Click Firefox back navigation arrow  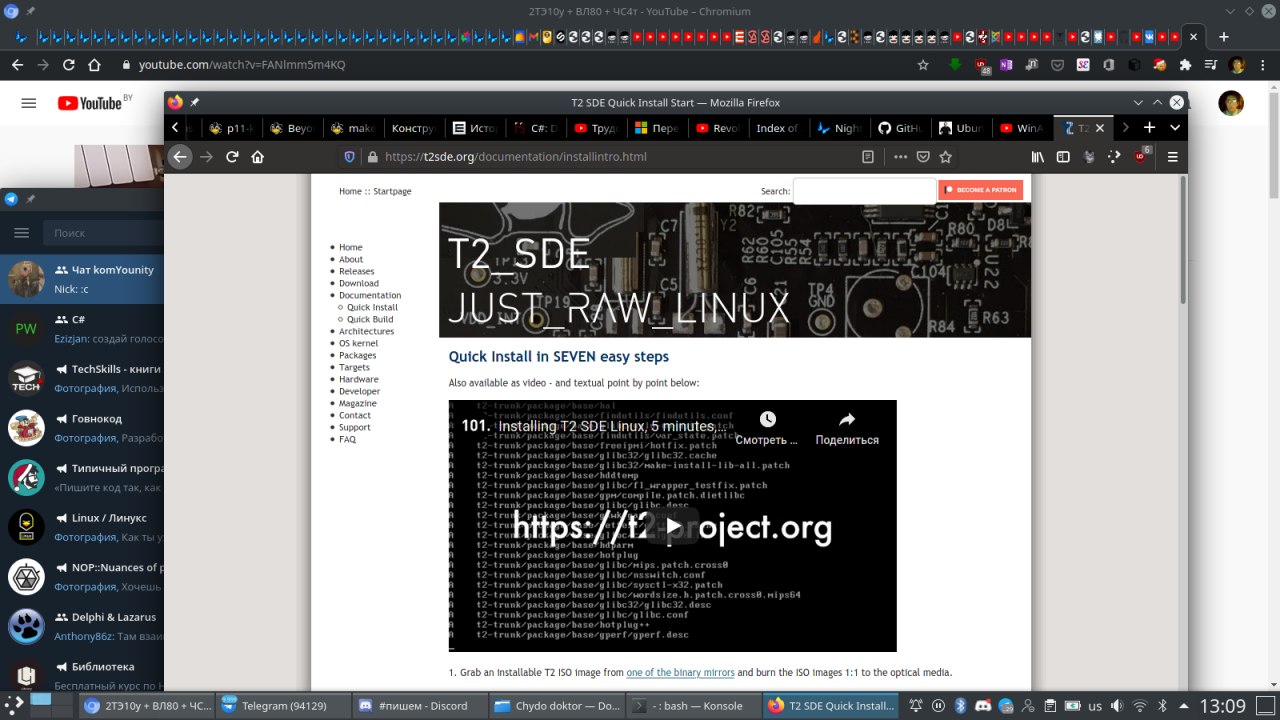(x=180, y=157)
